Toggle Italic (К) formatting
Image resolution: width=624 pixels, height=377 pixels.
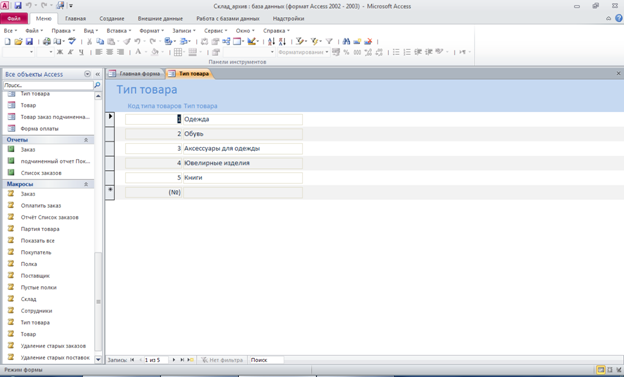(70, 52)
